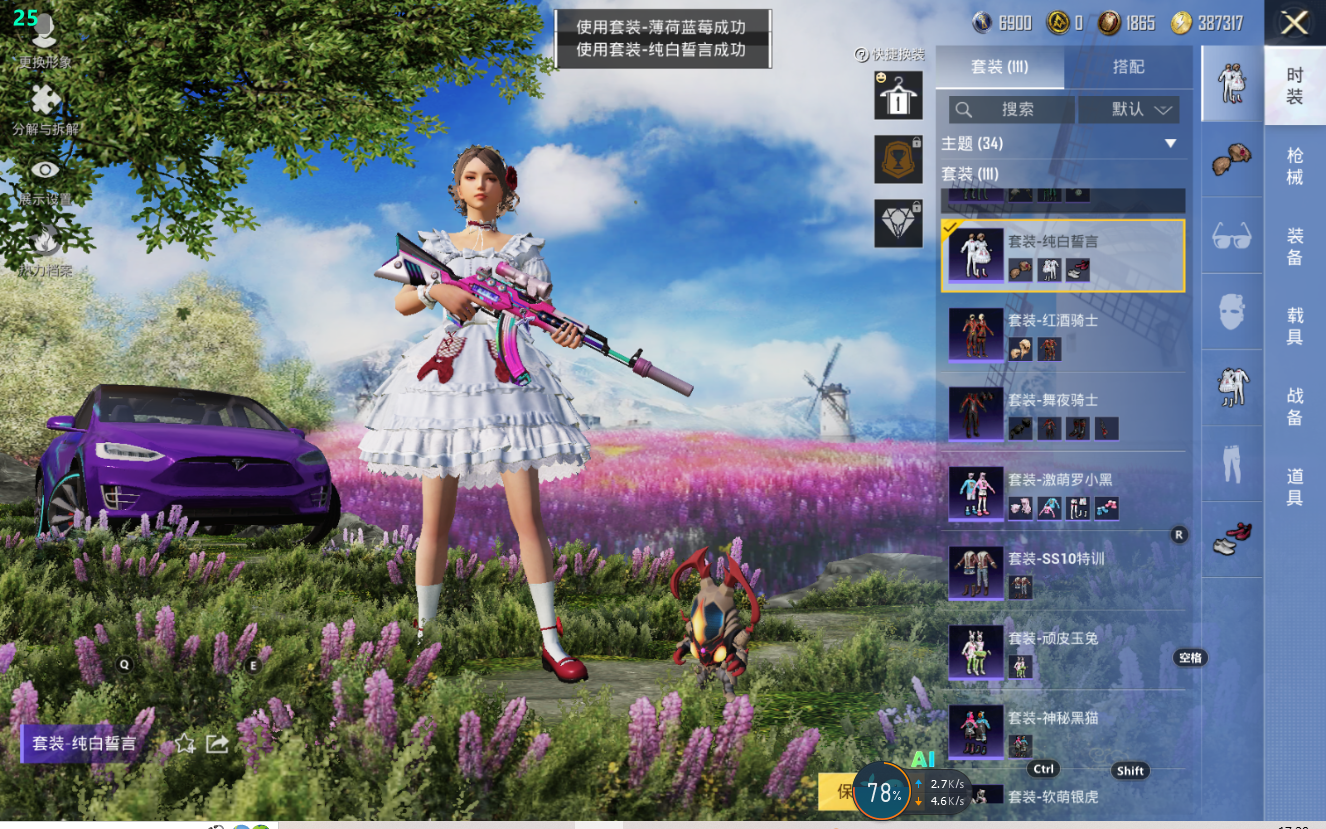Screen dimensions: 1326x829
Task: Open the hanger quick-outfit slot 1
Action: tap(898, 97)
